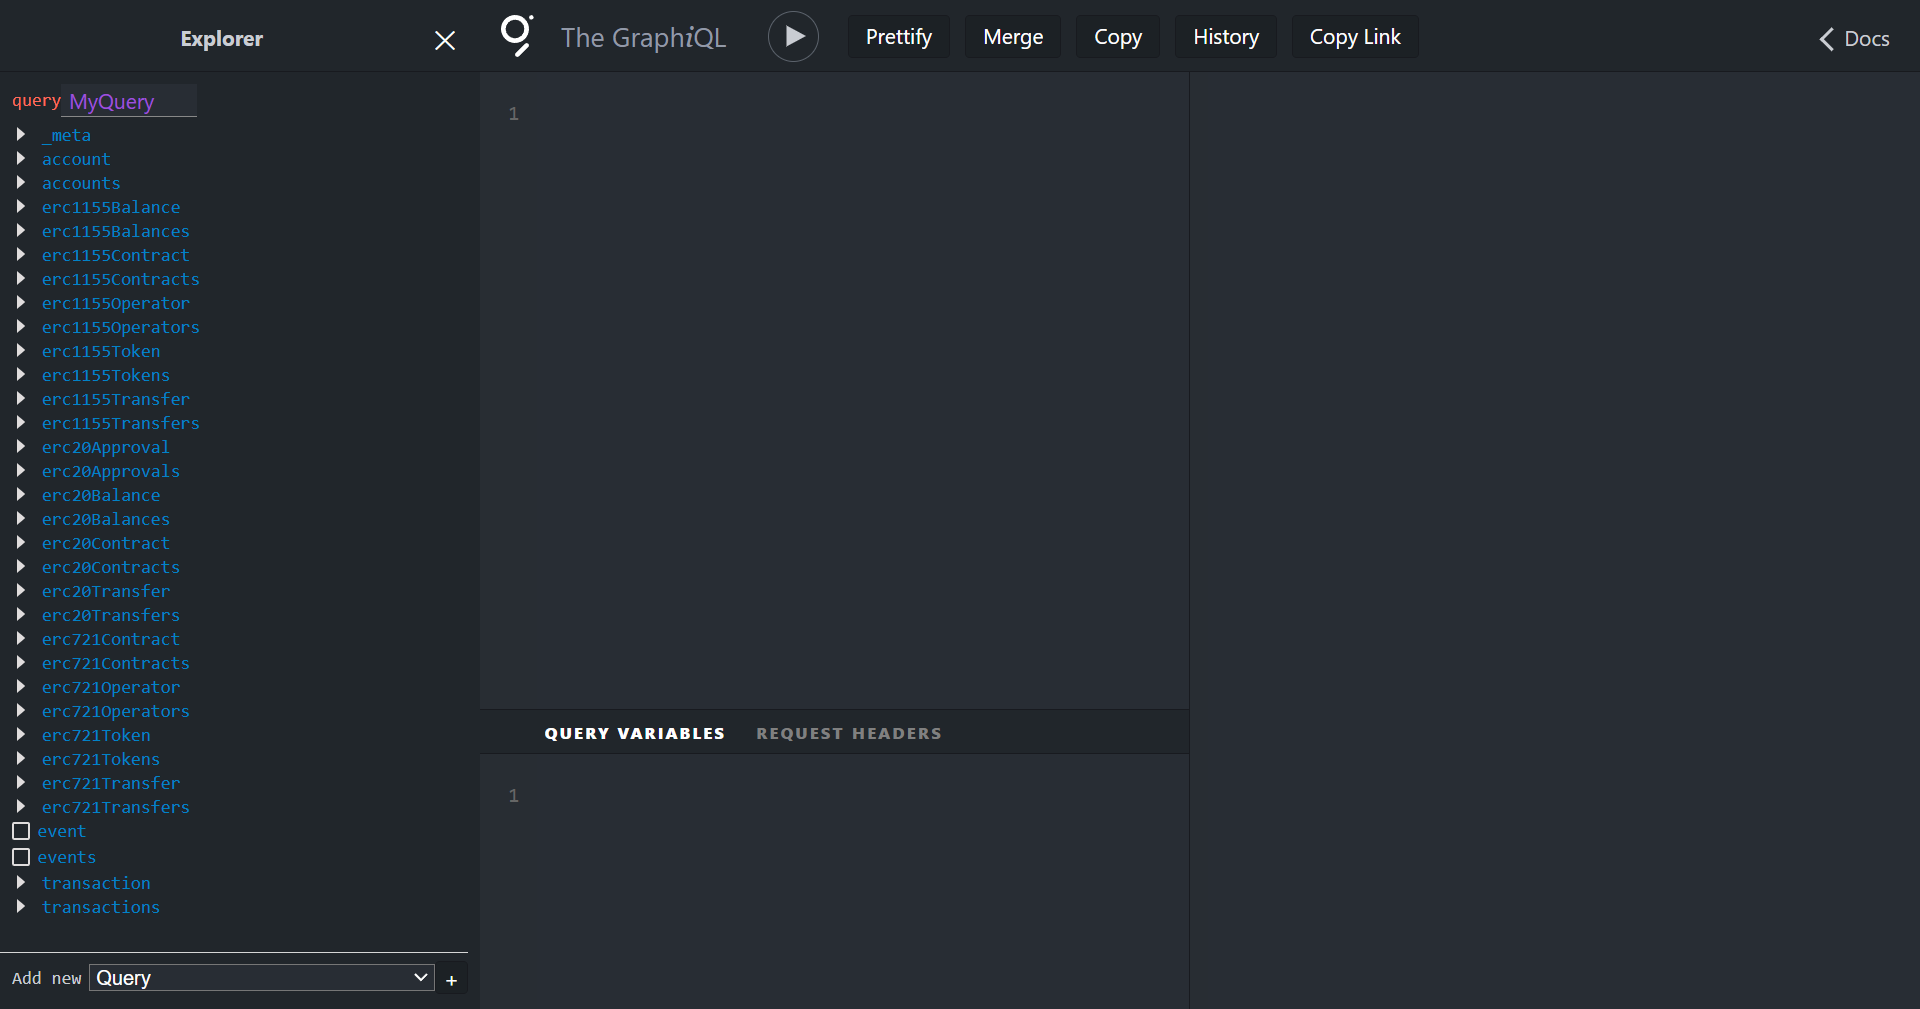Expand the _meta field arrow
The image size is (1920, 1009).
(21, 135)
